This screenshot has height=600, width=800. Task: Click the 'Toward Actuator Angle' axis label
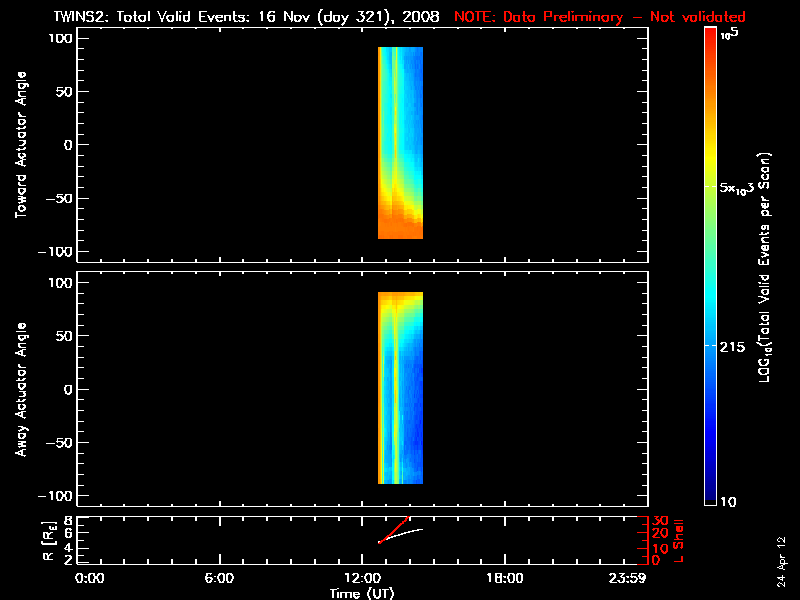tap(21, 145)
